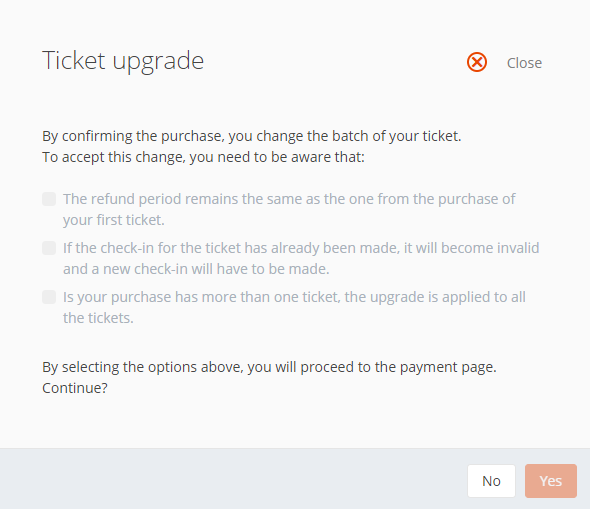Click the "and a new check-in will" text line
The height and width of the screenshot is (509, 590).
click(x=196, y=269)
